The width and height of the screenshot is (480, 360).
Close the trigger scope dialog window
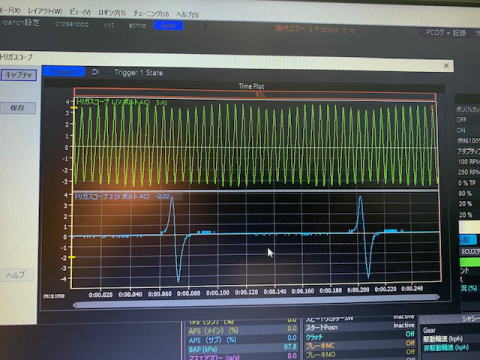coord(447,66)
